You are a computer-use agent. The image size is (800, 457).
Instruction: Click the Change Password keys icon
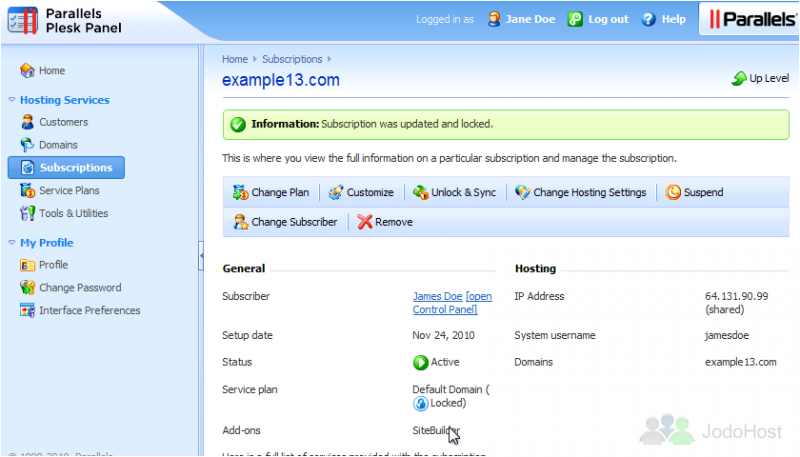[27, 288]
